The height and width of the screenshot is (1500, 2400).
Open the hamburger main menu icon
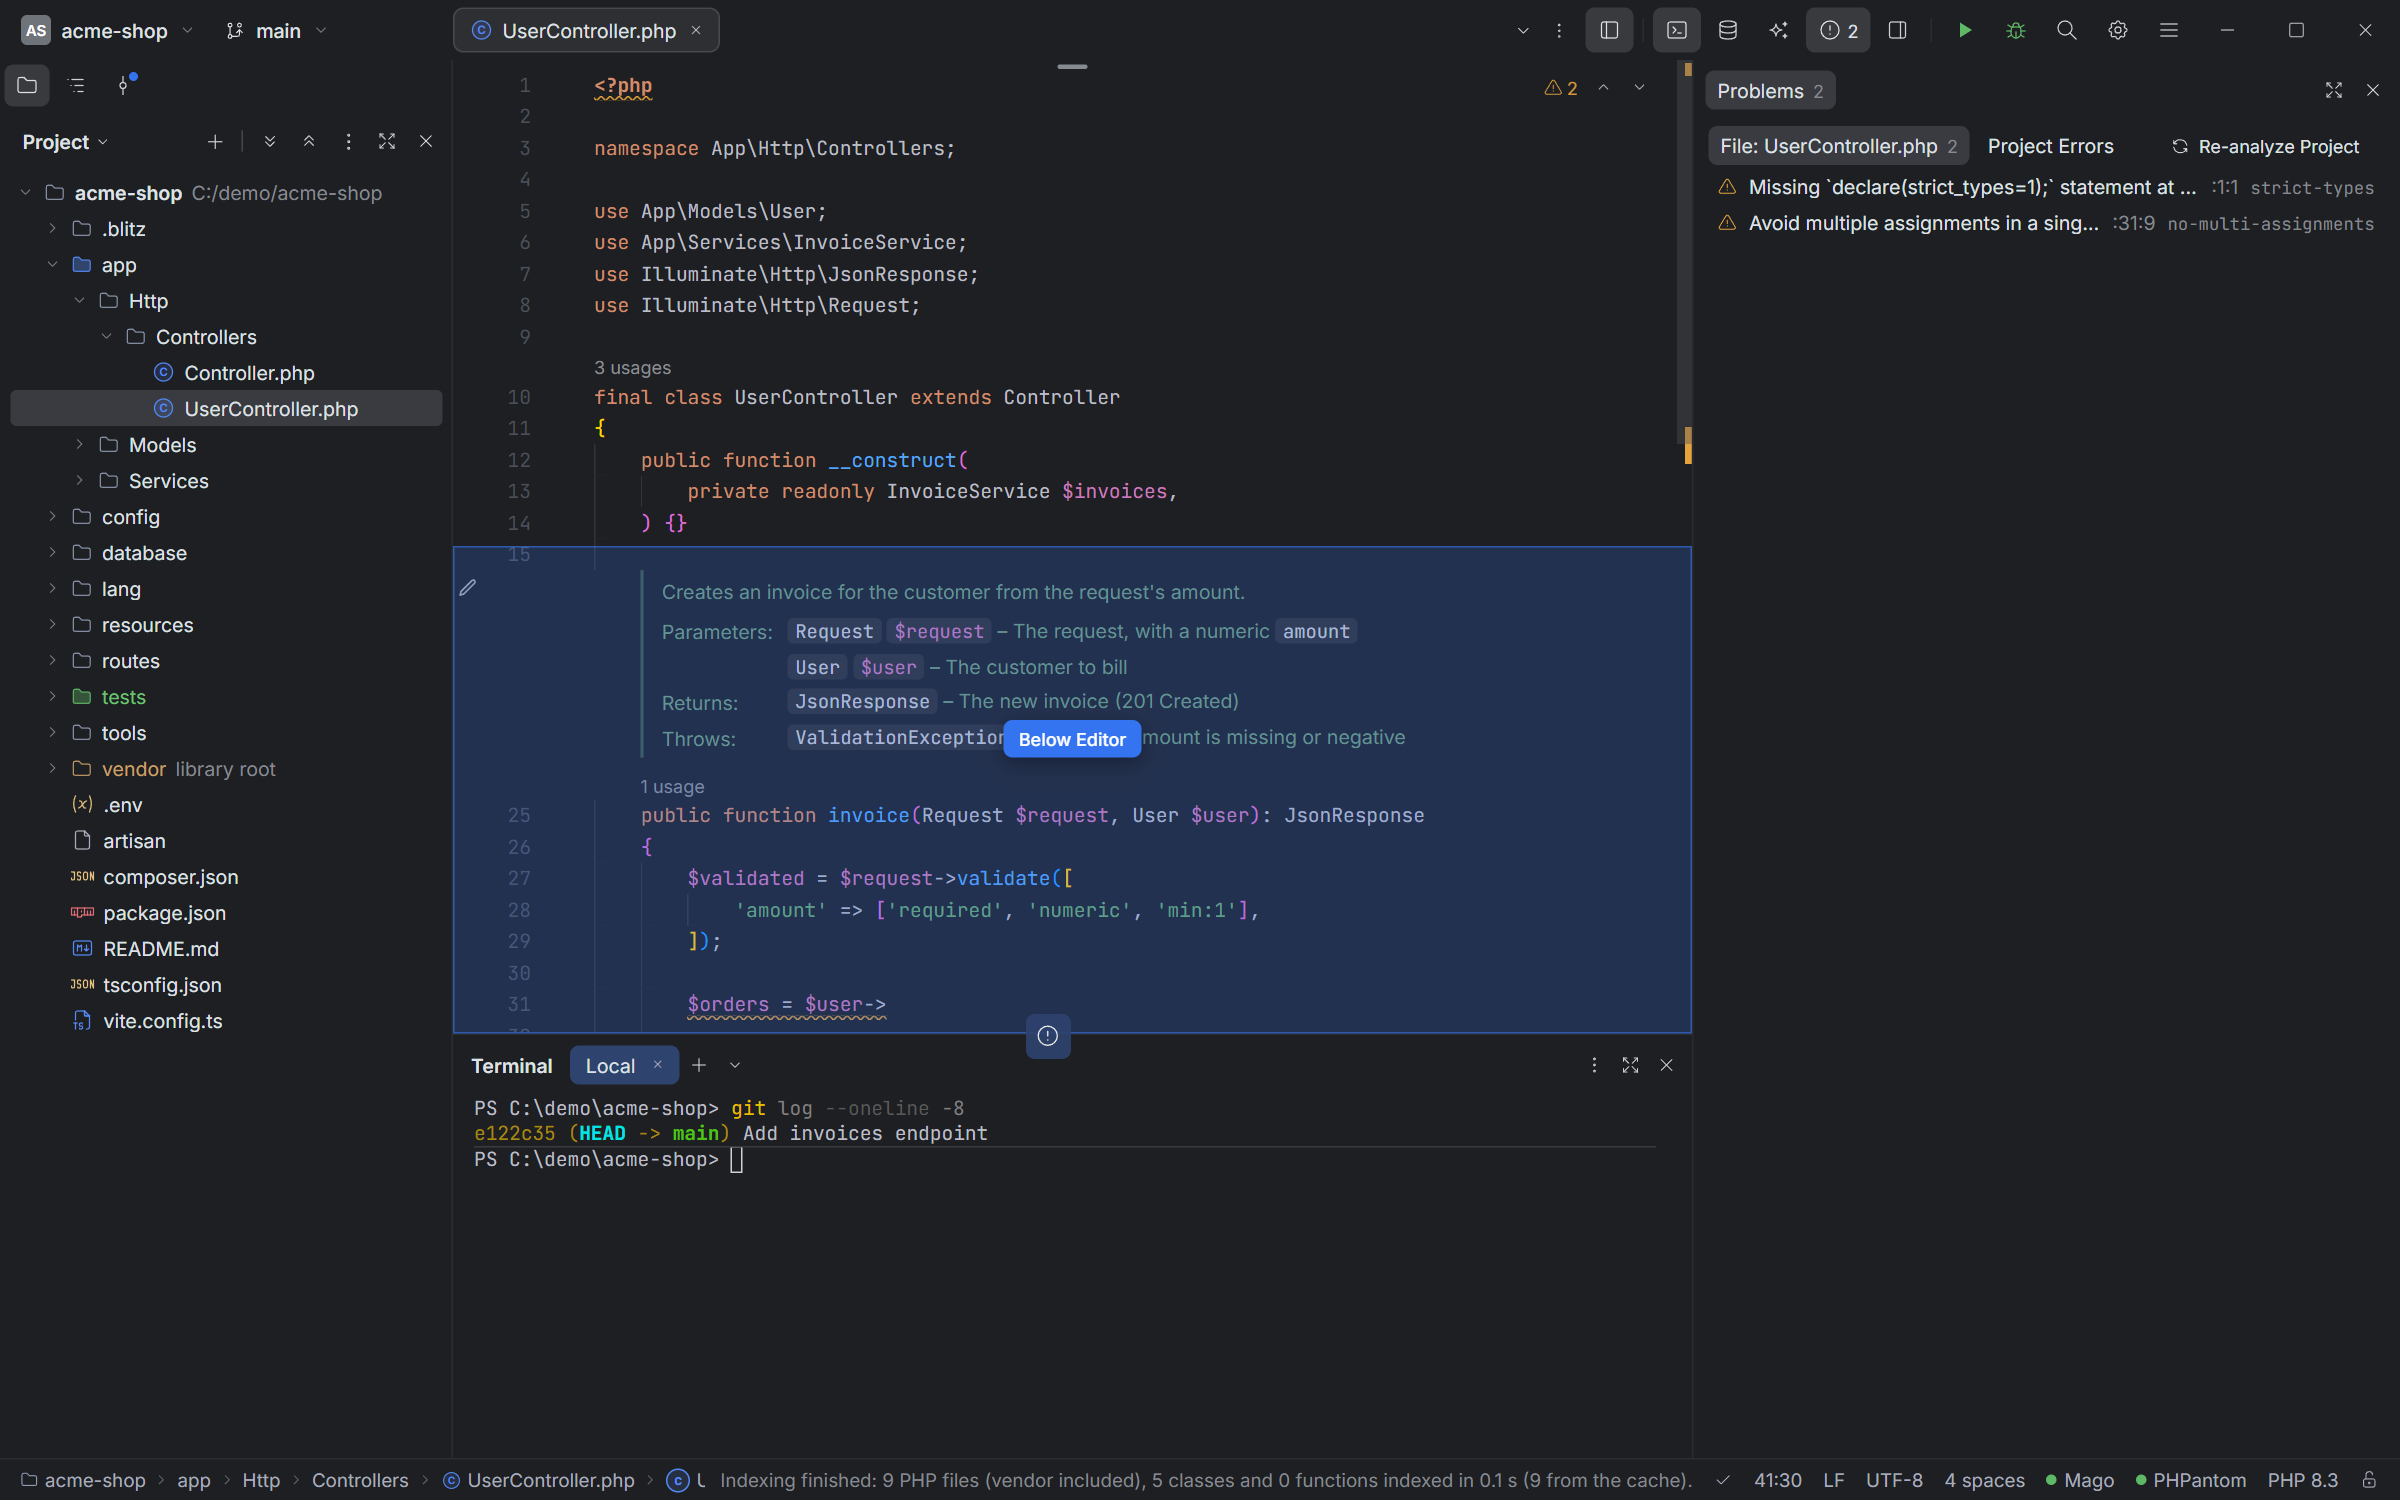2168,30
